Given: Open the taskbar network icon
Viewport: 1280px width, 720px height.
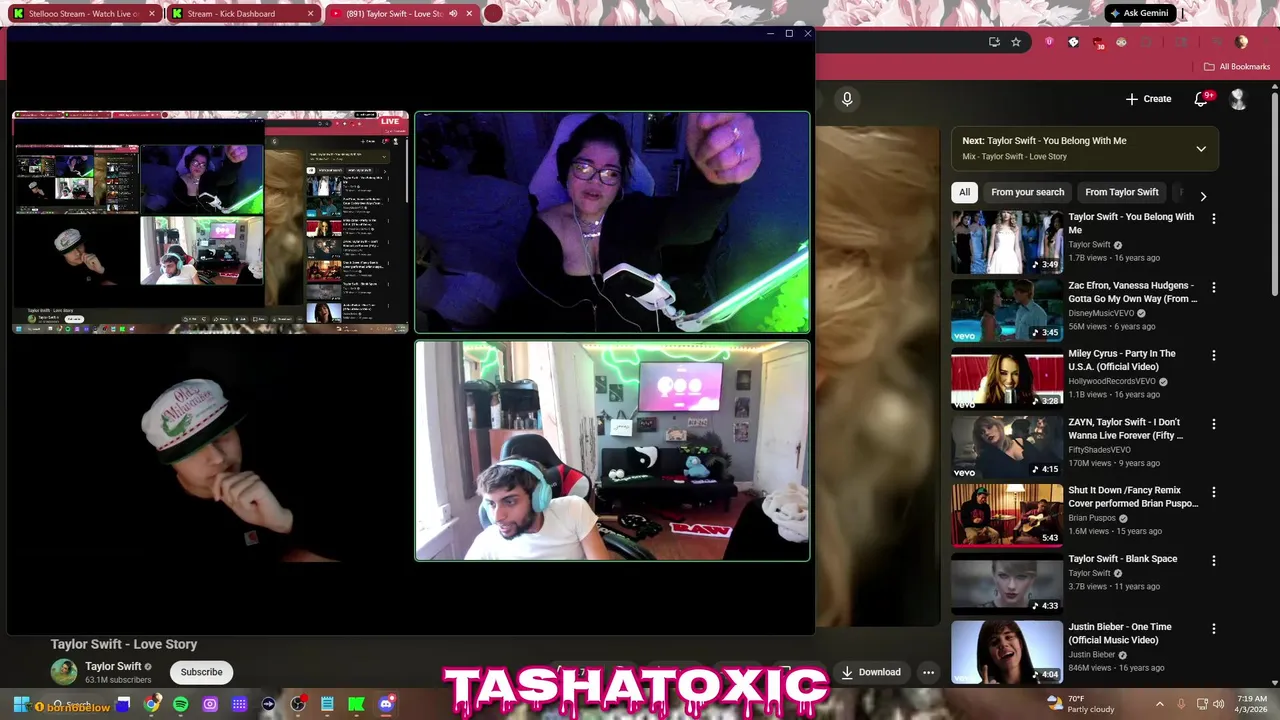Looking at the screenshot, I should (x=1202, y=704).
